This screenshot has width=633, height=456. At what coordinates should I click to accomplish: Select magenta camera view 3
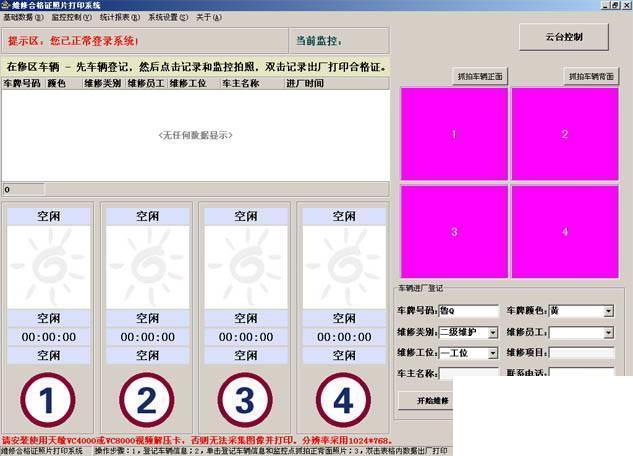[454, 232]
